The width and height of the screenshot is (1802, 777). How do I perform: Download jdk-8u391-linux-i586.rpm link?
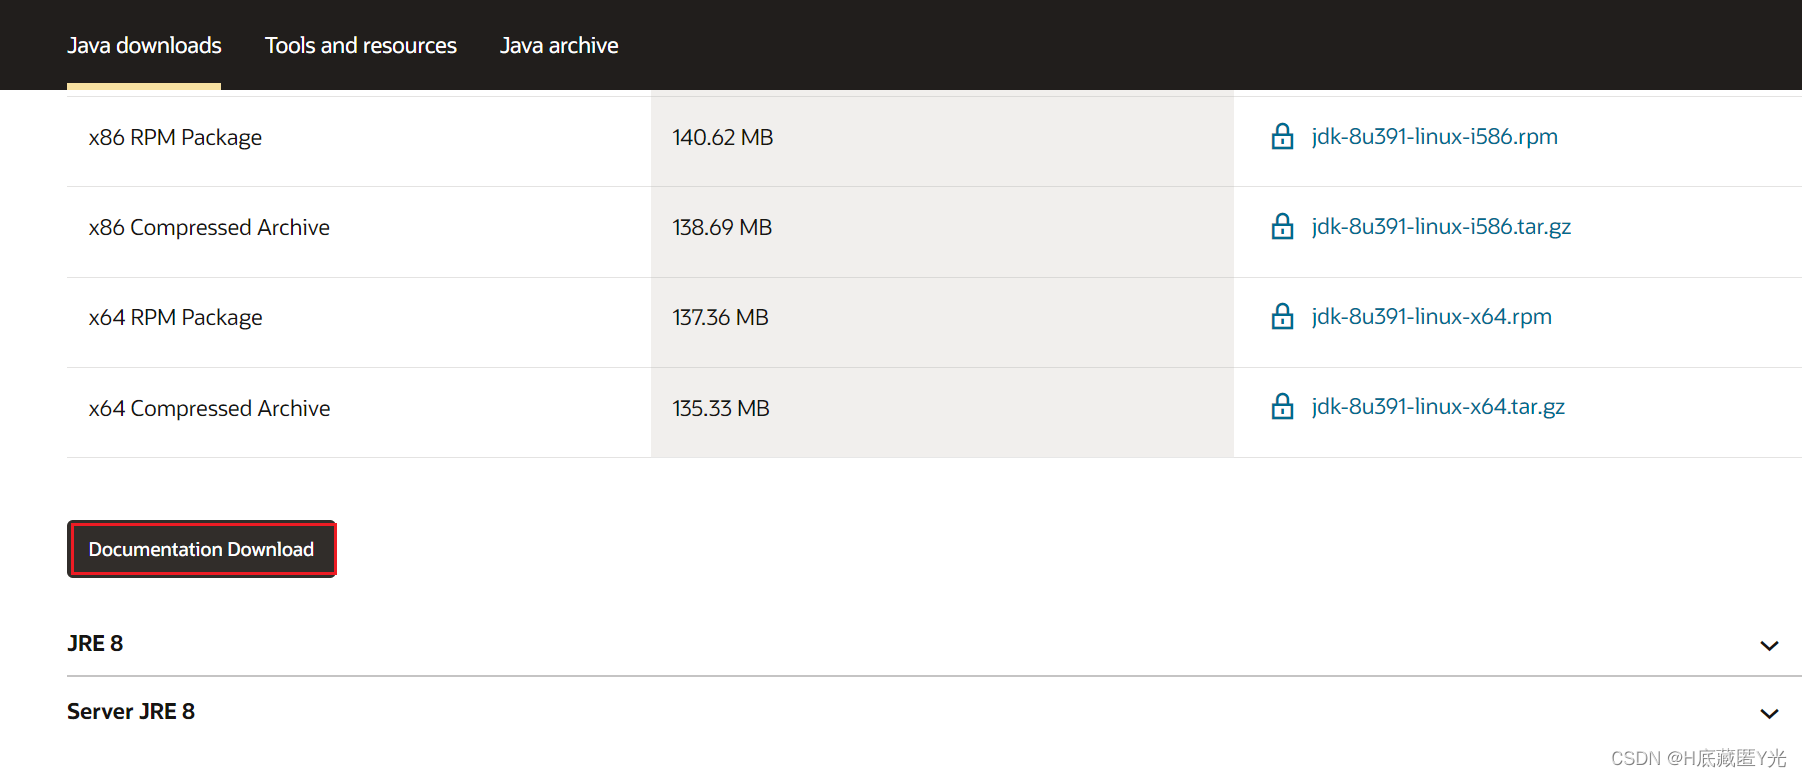[1435, 136]
